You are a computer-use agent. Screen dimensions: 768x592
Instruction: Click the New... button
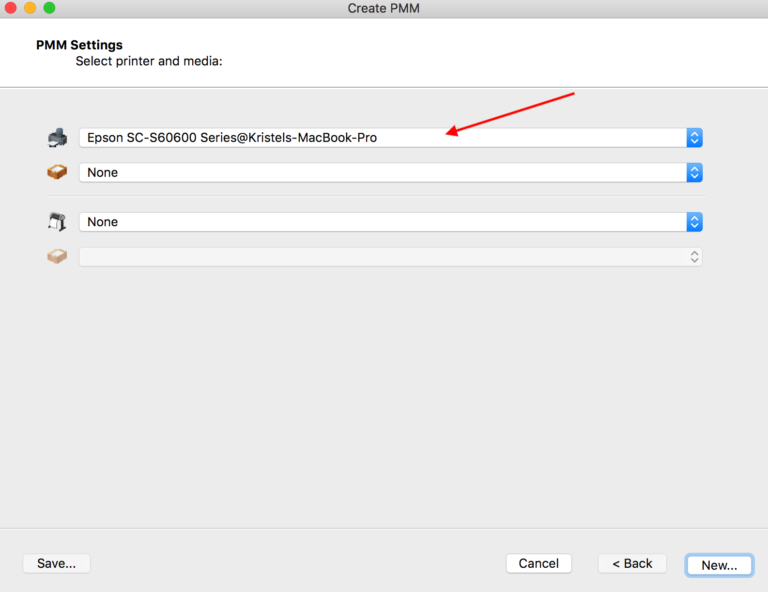click(719, 565)
